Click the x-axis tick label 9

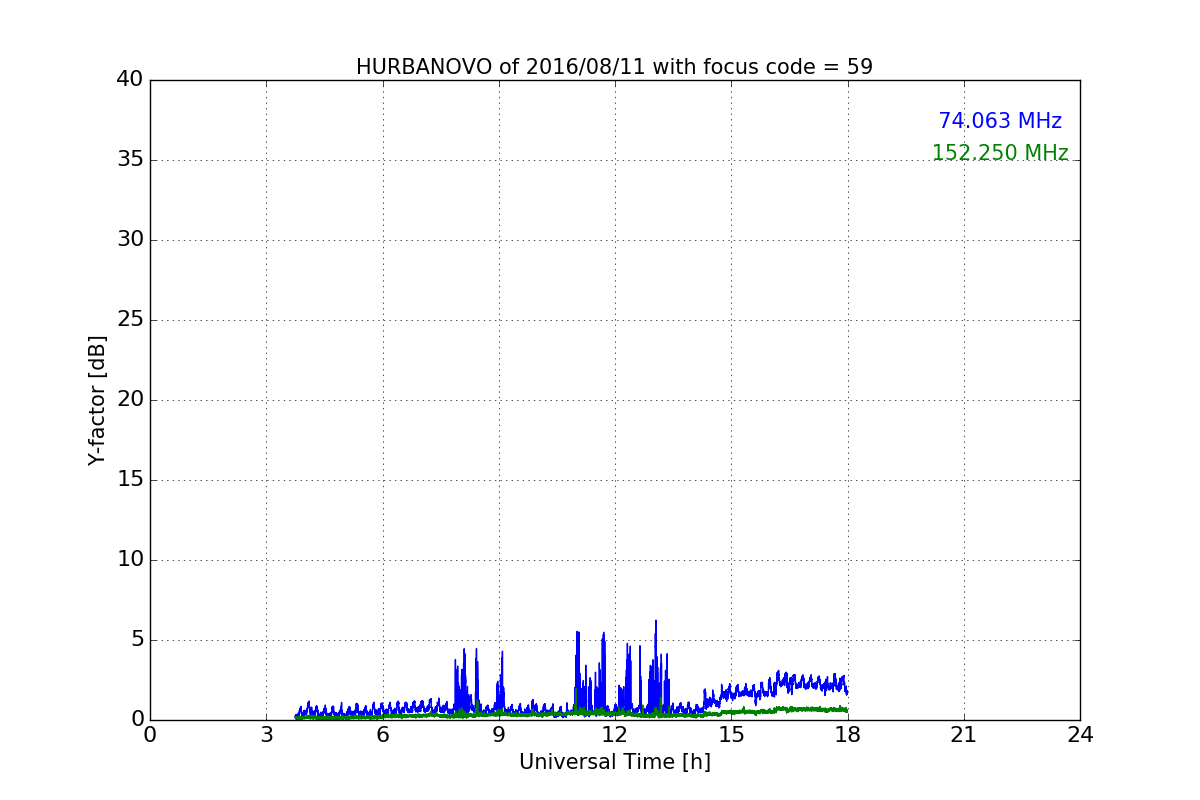[x=499, y=735]
